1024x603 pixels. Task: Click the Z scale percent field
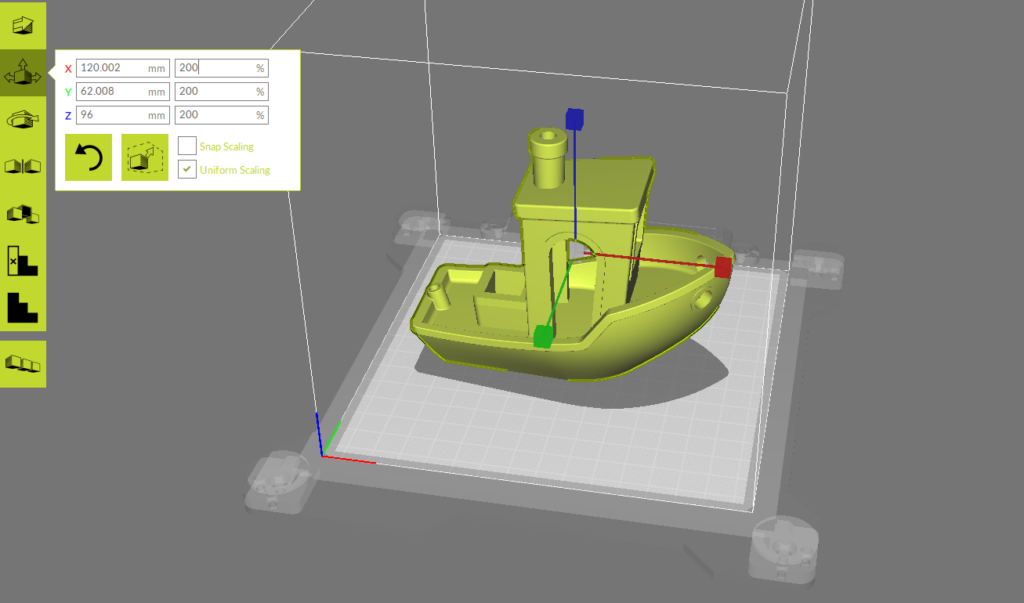[x=221, y=115]
